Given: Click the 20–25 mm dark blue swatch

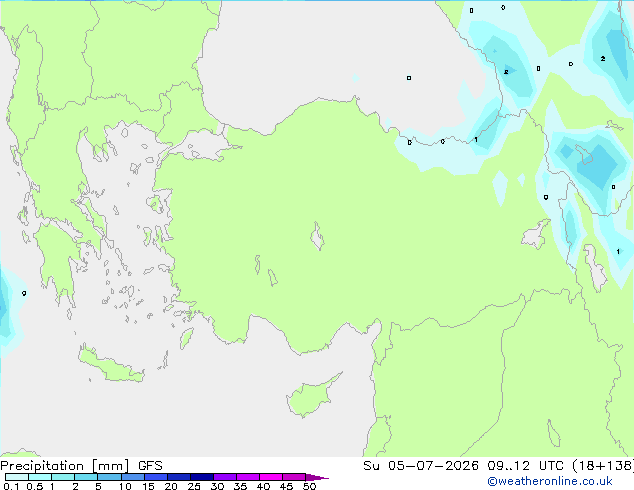Looking at the screenshot, I should coord(179,477).
